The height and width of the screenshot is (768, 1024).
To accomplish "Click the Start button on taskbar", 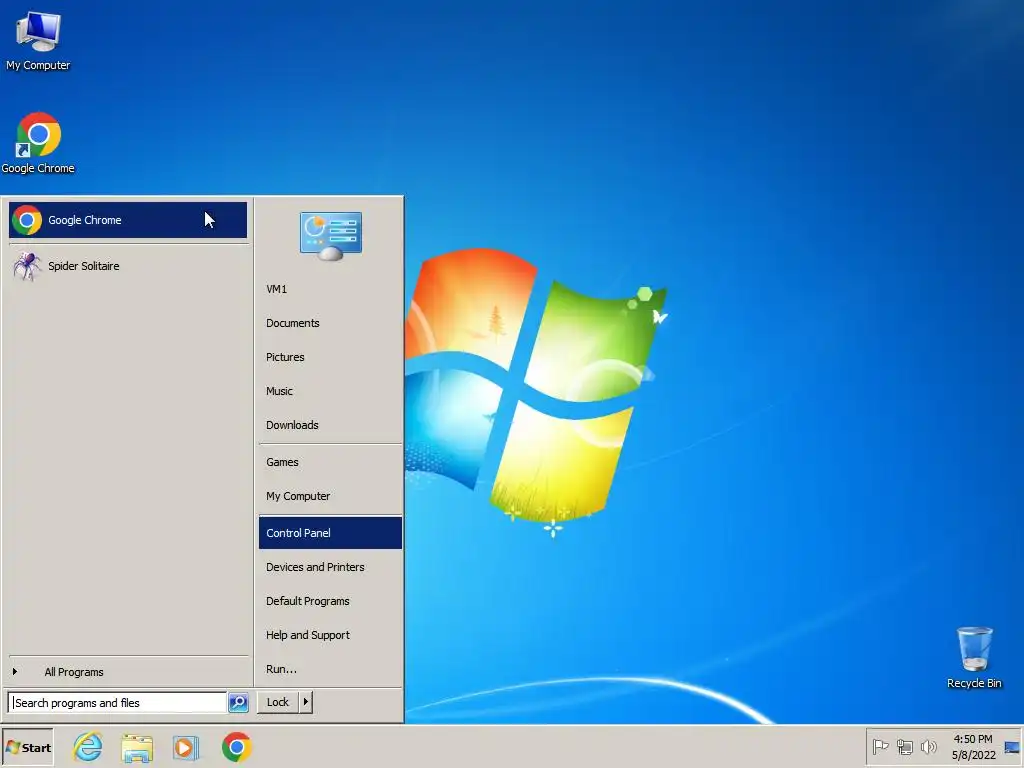I will point(28,747).
